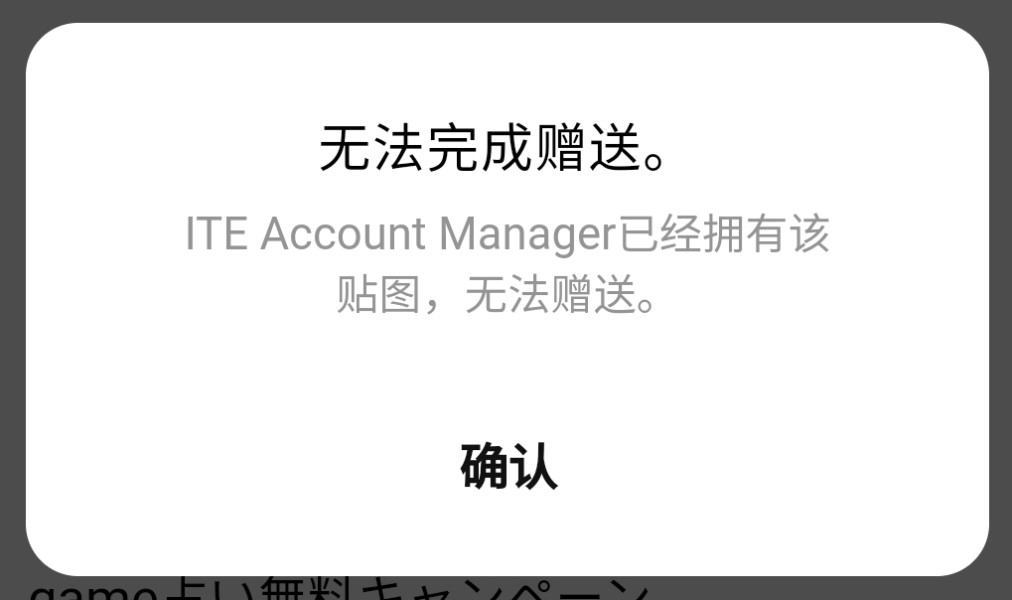Click the word Account in the message
This screenshot has width=1012, height=600.
[x=343, y=233]
